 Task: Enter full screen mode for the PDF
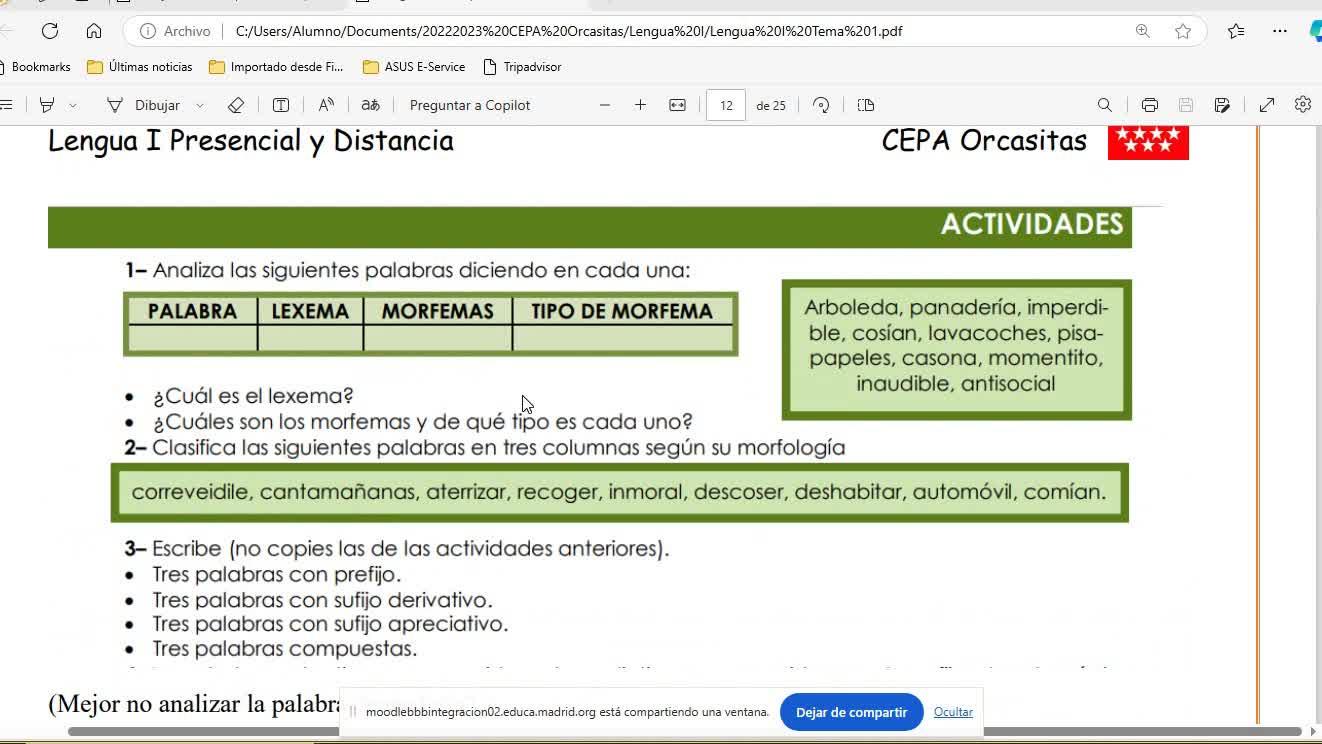click(1267, 105)
